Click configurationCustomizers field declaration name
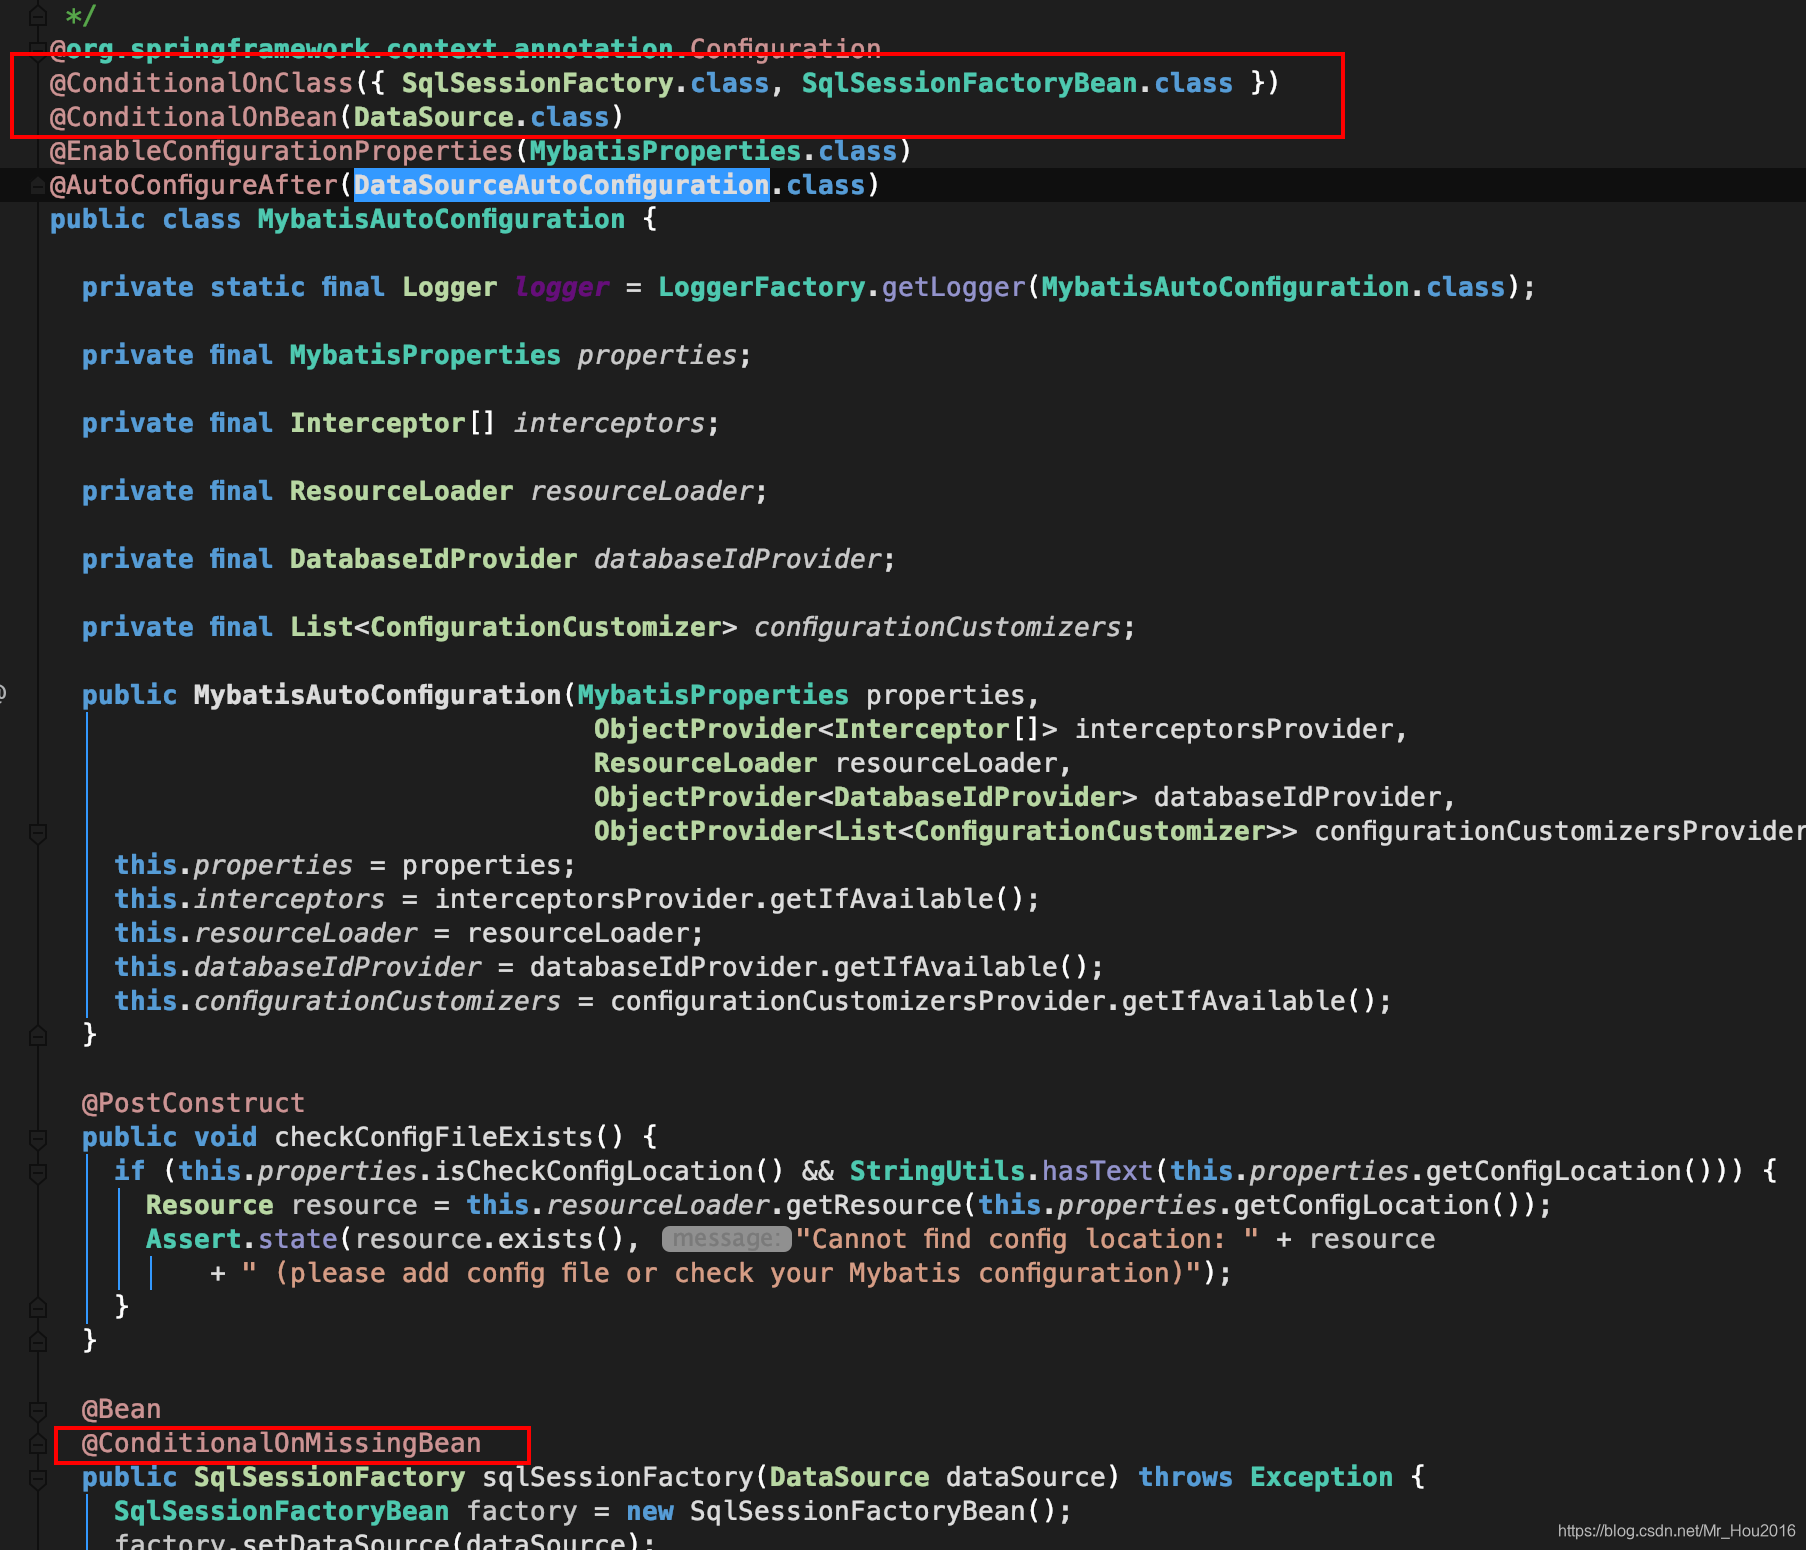The height and width of the screenshot is (1550, 1806). pyautogui.click(x=938, y=627)
